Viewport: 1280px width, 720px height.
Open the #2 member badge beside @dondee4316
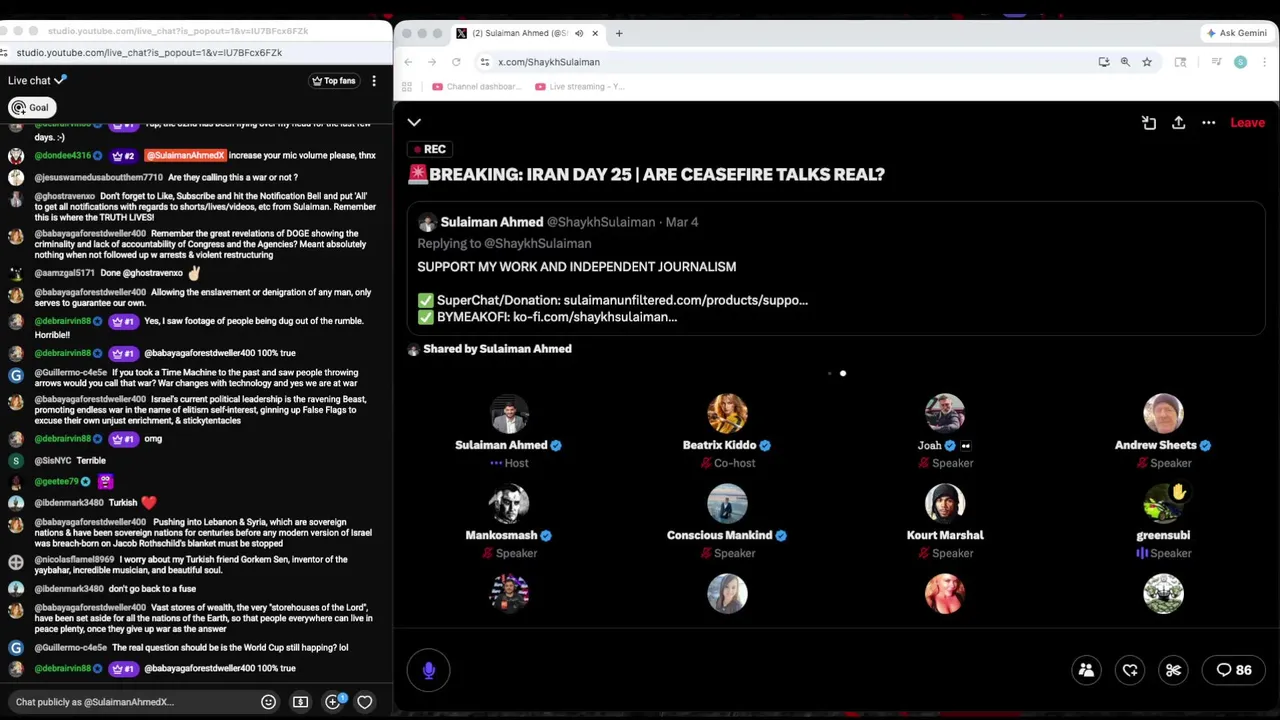122,156
